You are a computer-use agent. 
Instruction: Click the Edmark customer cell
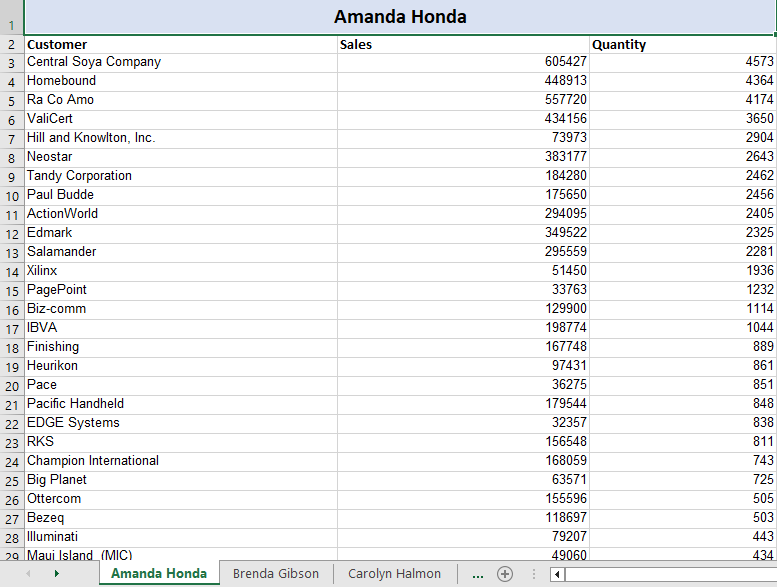[x=181, y=234]
